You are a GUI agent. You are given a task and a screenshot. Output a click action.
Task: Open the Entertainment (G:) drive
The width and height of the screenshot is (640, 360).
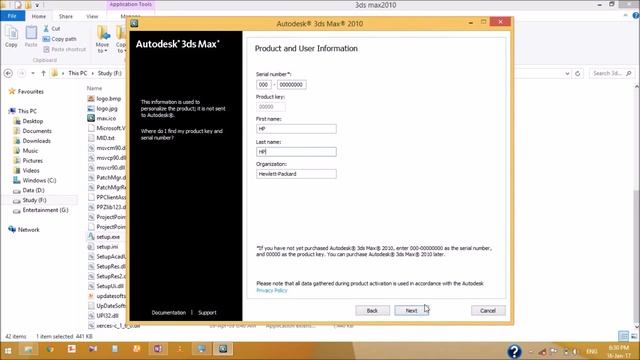(x=45, y=210)
